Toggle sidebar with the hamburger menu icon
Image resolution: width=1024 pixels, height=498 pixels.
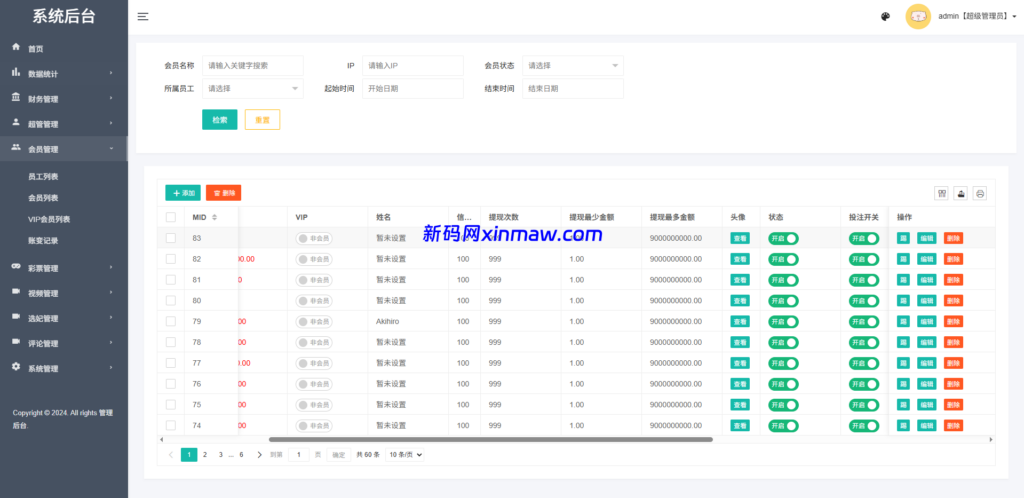143,17
